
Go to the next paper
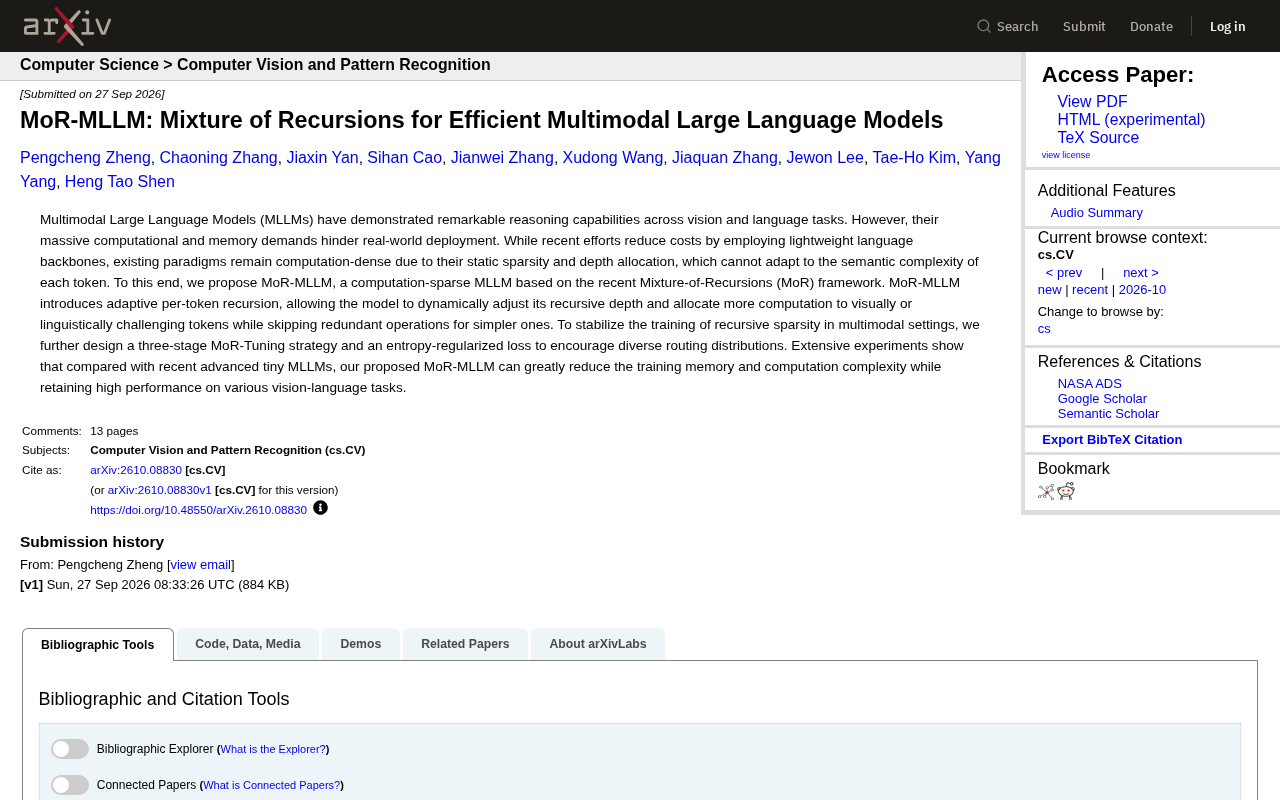(x=1141, y=273)
